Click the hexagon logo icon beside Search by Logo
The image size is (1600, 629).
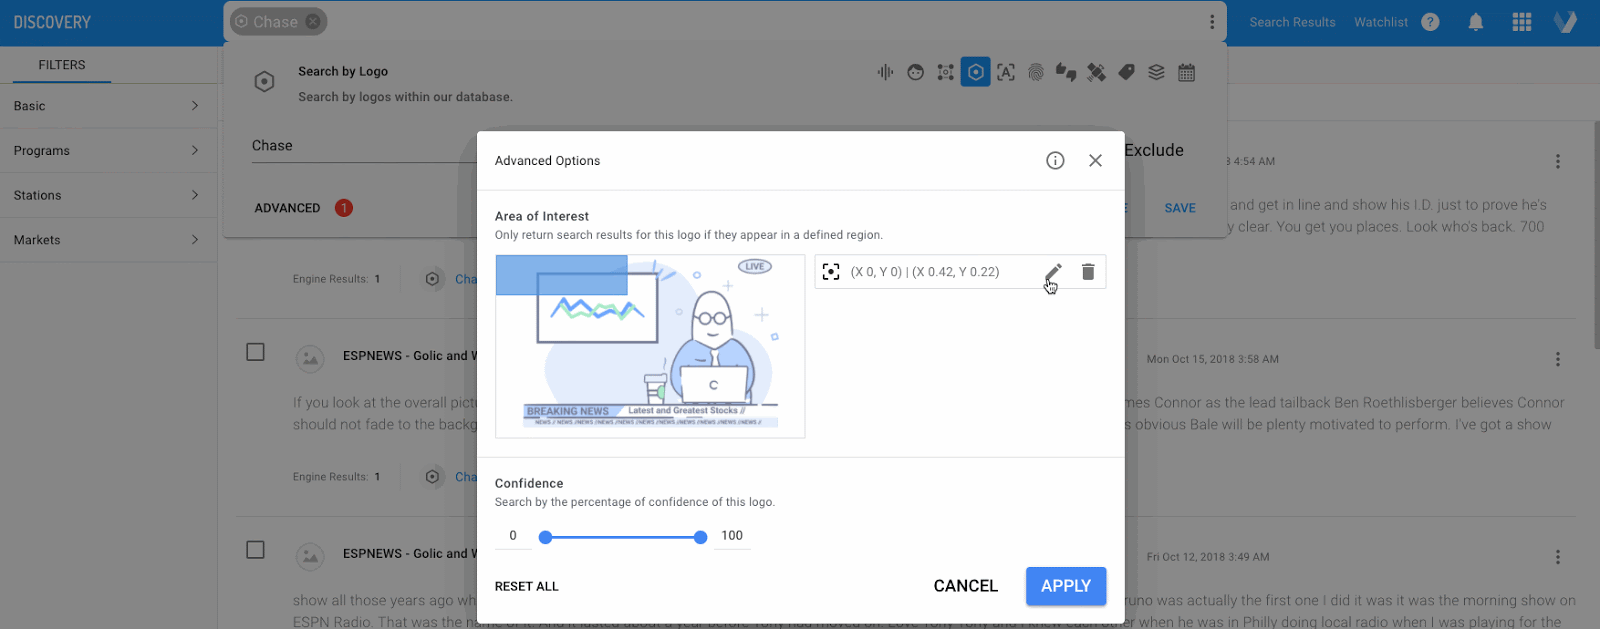pyautogui.click(x=264, y=82)
